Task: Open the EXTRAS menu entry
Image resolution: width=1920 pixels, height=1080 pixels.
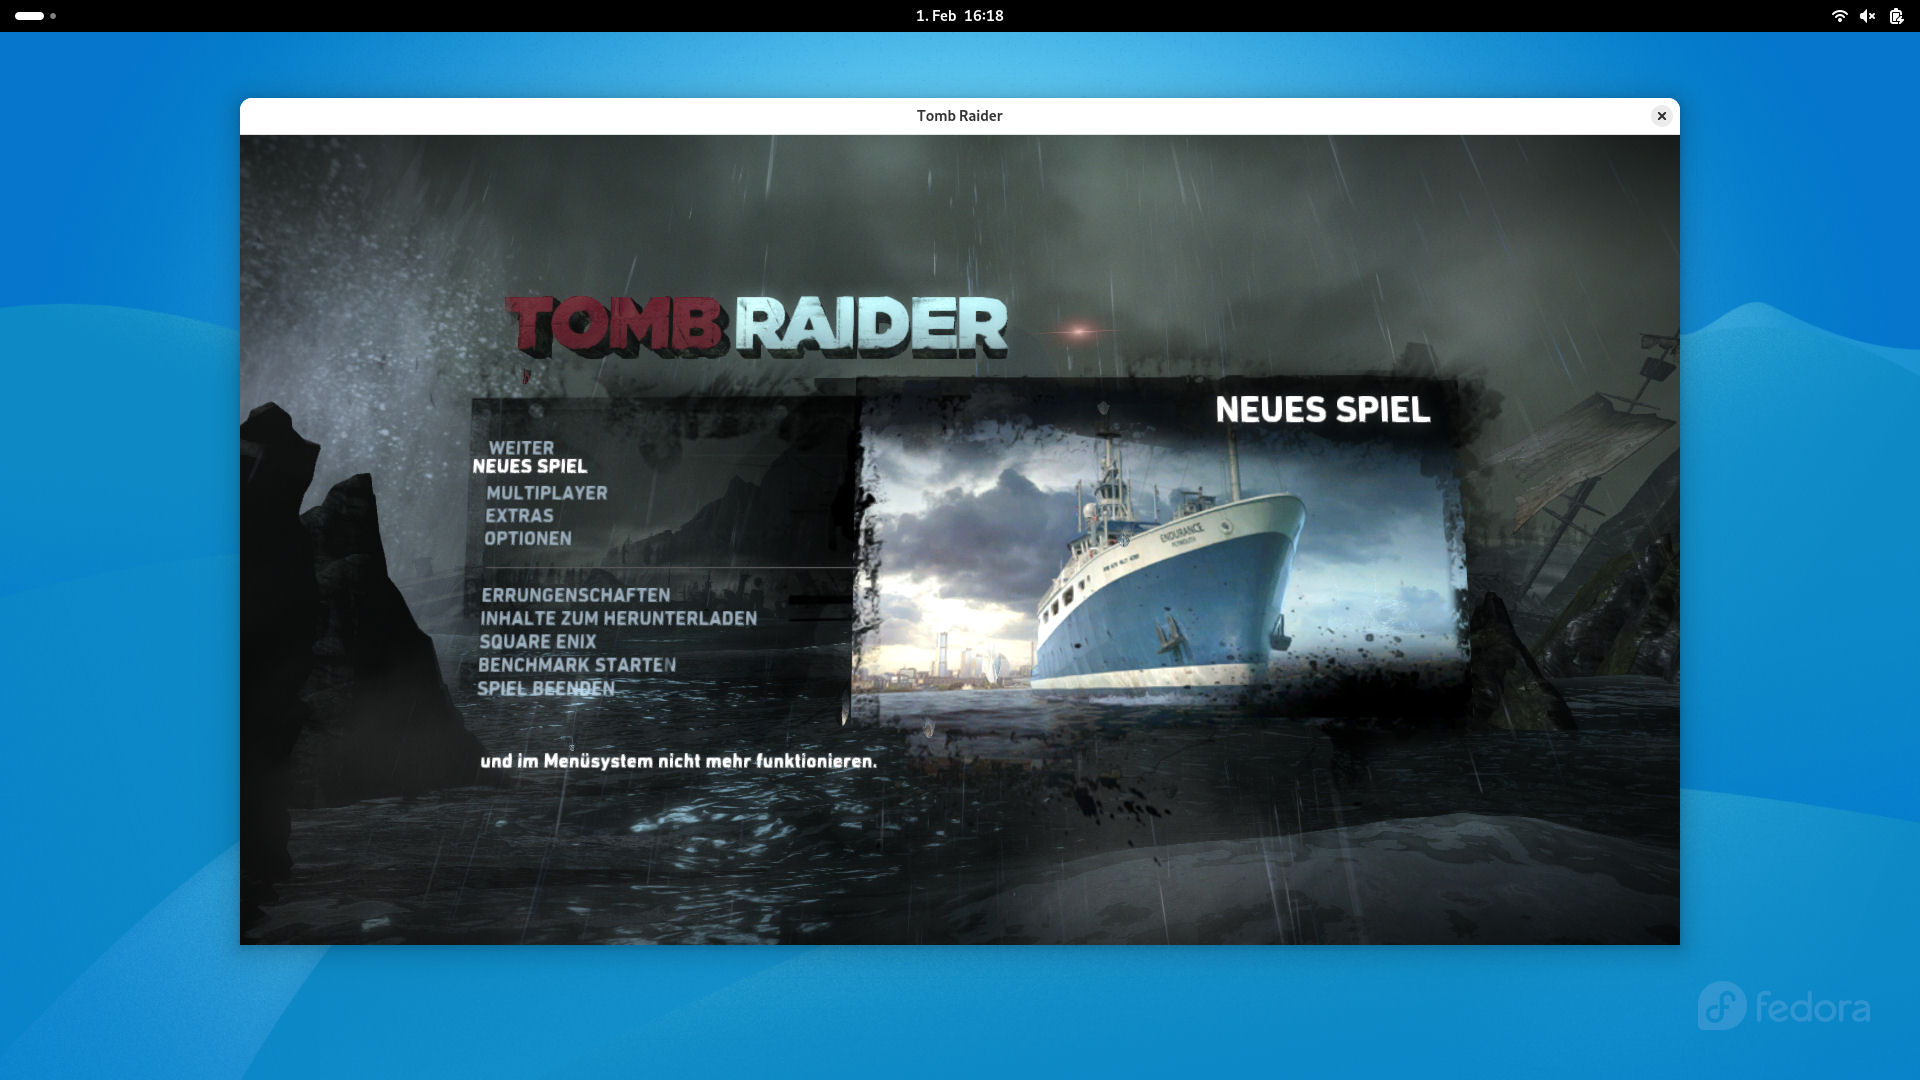Action: (519, 516)
